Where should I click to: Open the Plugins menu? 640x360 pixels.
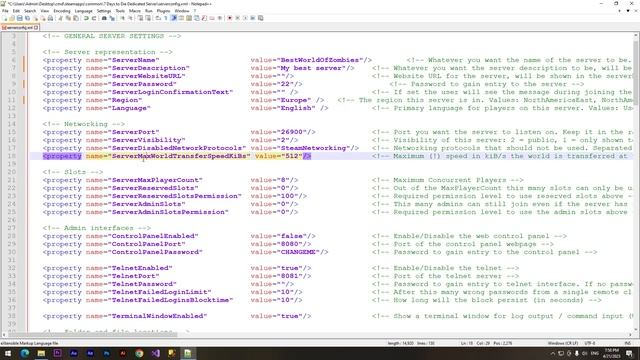click(163, 11)
